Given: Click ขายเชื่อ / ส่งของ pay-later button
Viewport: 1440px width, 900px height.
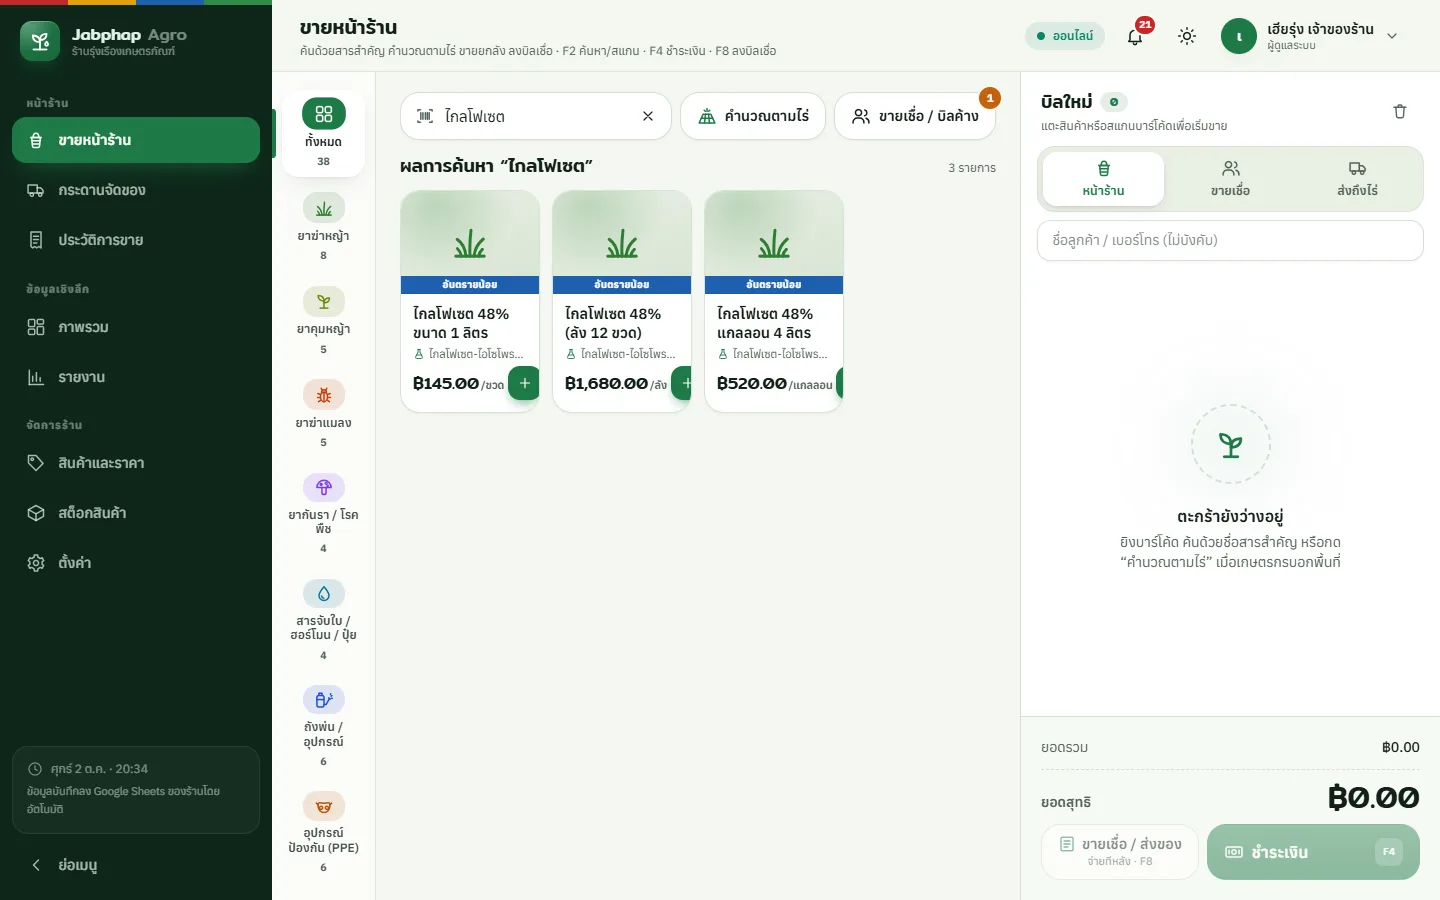Looking at the screenshot, I should tap(1119, 852).
